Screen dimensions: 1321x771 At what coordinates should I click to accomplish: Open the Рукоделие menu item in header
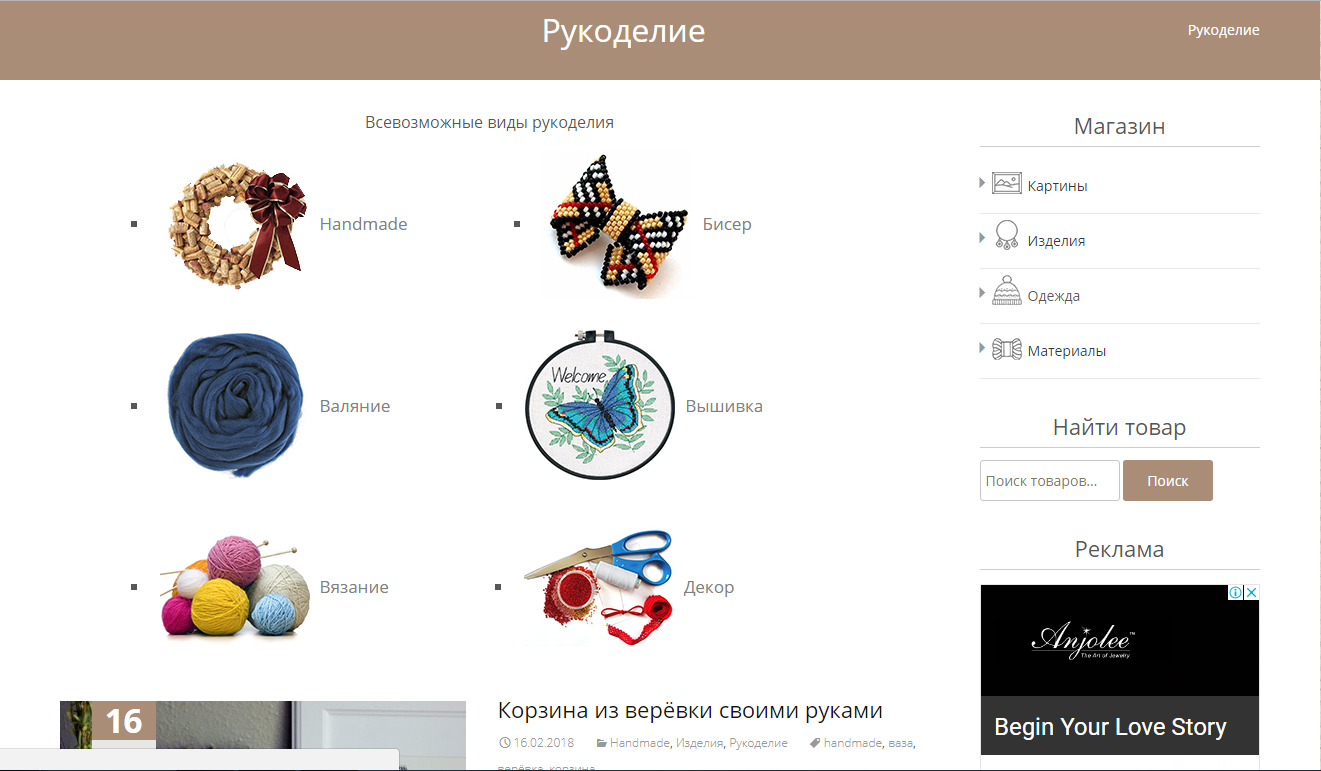point(1223,30)
